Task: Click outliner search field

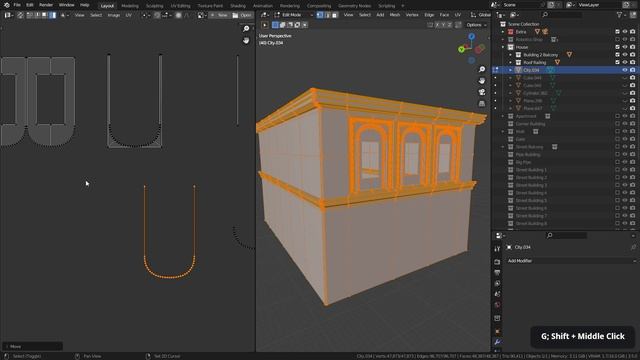Action: [x=562, y=15]
